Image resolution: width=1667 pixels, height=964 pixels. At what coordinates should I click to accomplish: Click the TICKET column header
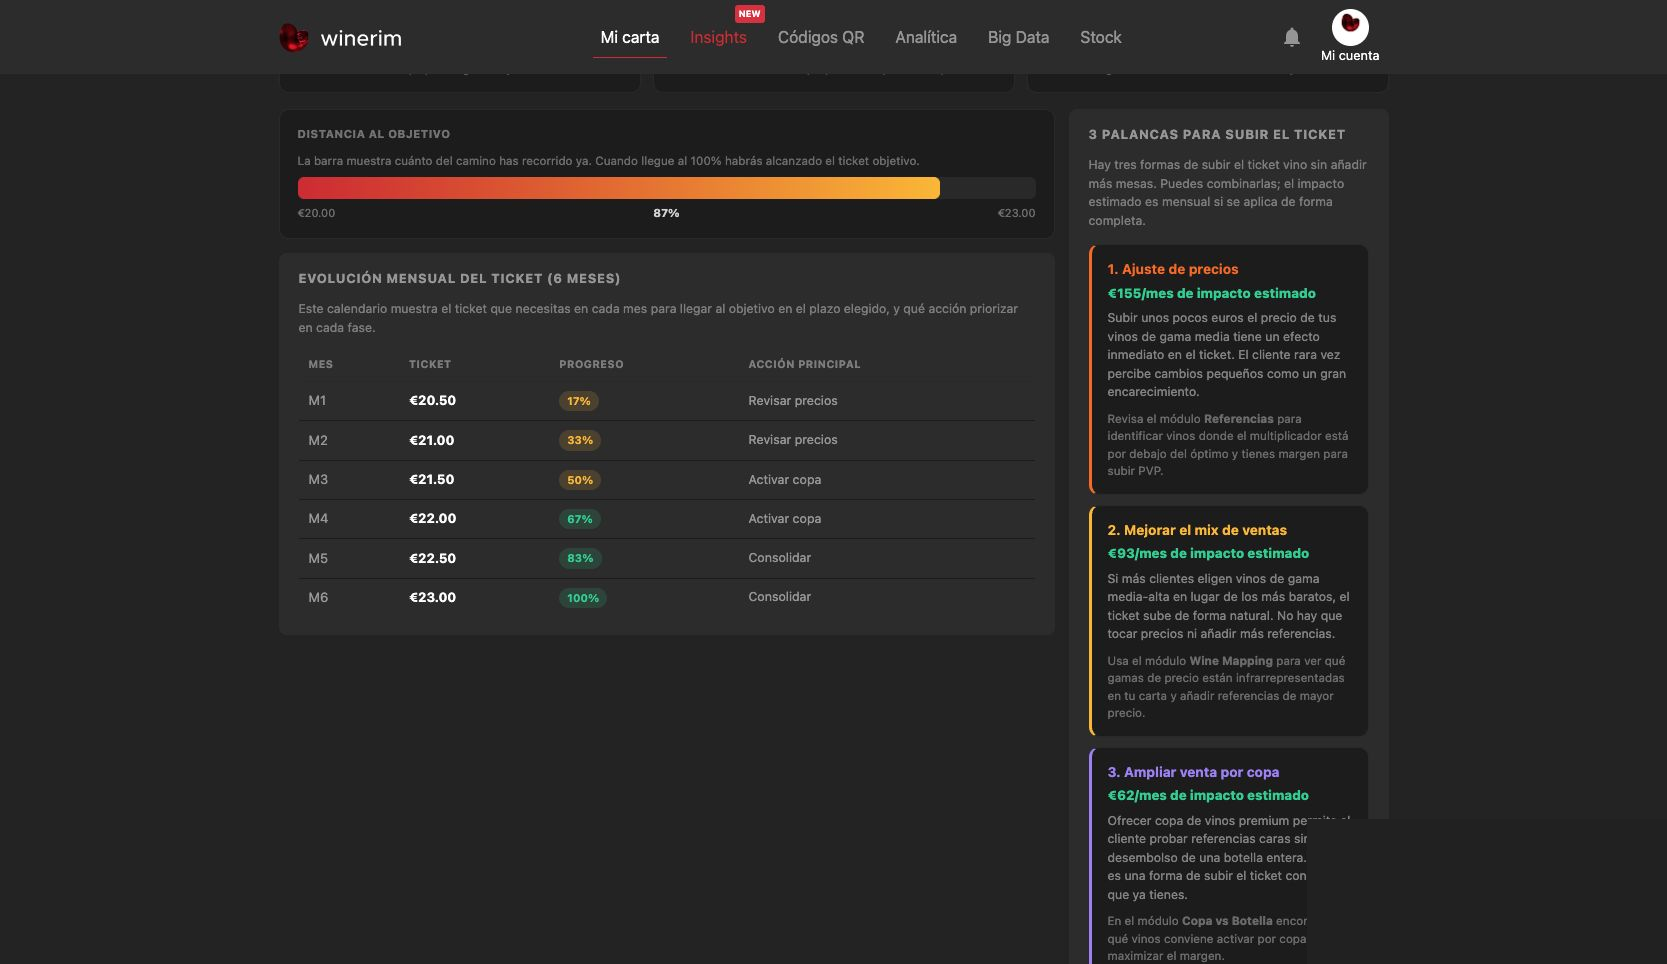[430, 364]
